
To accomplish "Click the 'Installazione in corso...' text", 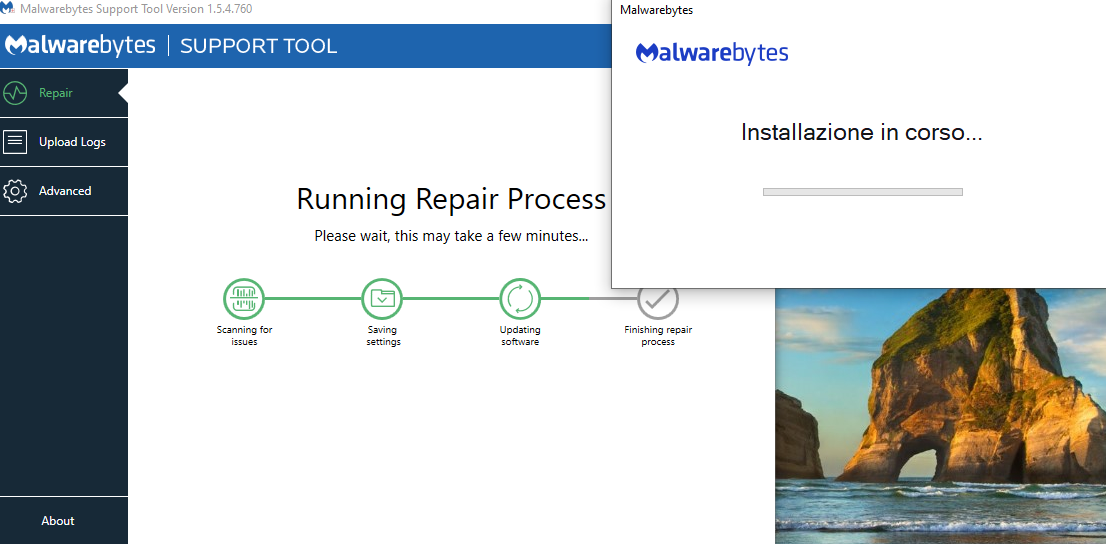I will [x=861, y=132].
